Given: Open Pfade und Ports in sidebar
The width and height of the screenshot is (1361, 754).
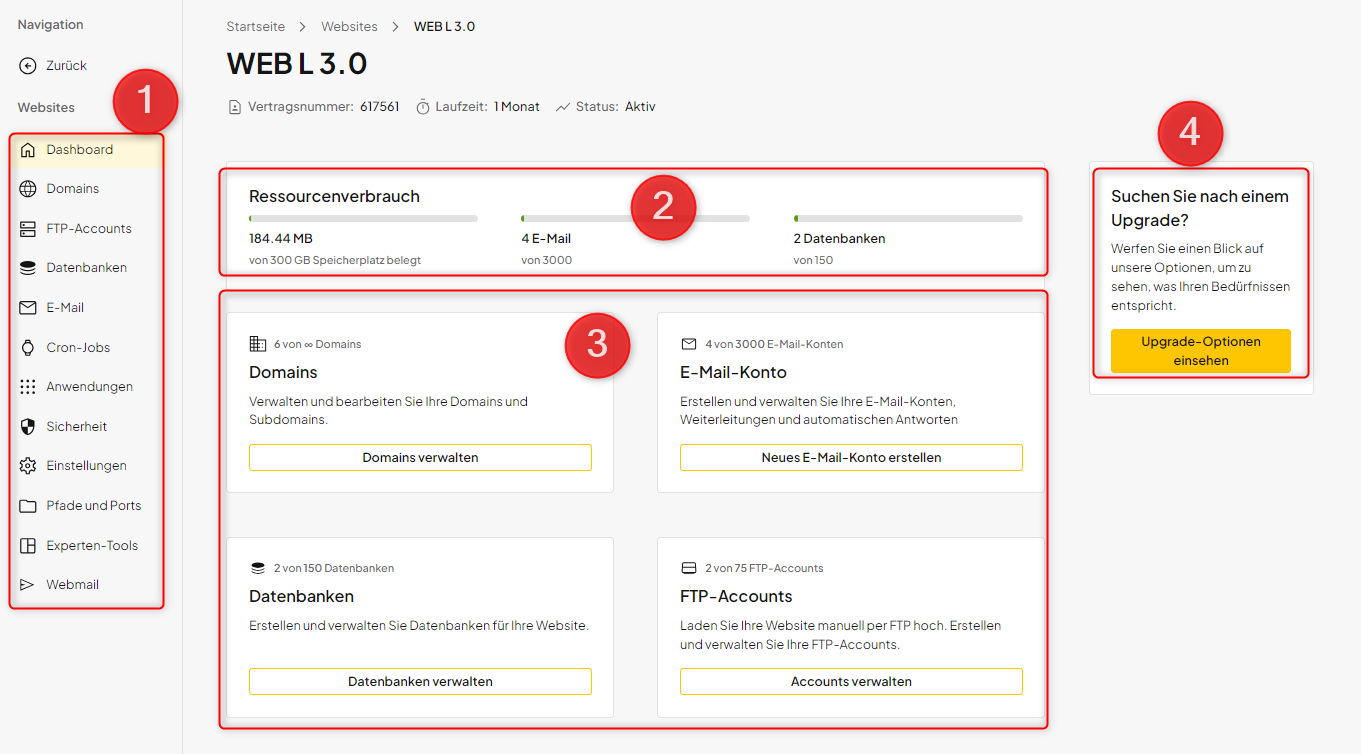Looking at the screenshot, I should (x=93, y=506).
